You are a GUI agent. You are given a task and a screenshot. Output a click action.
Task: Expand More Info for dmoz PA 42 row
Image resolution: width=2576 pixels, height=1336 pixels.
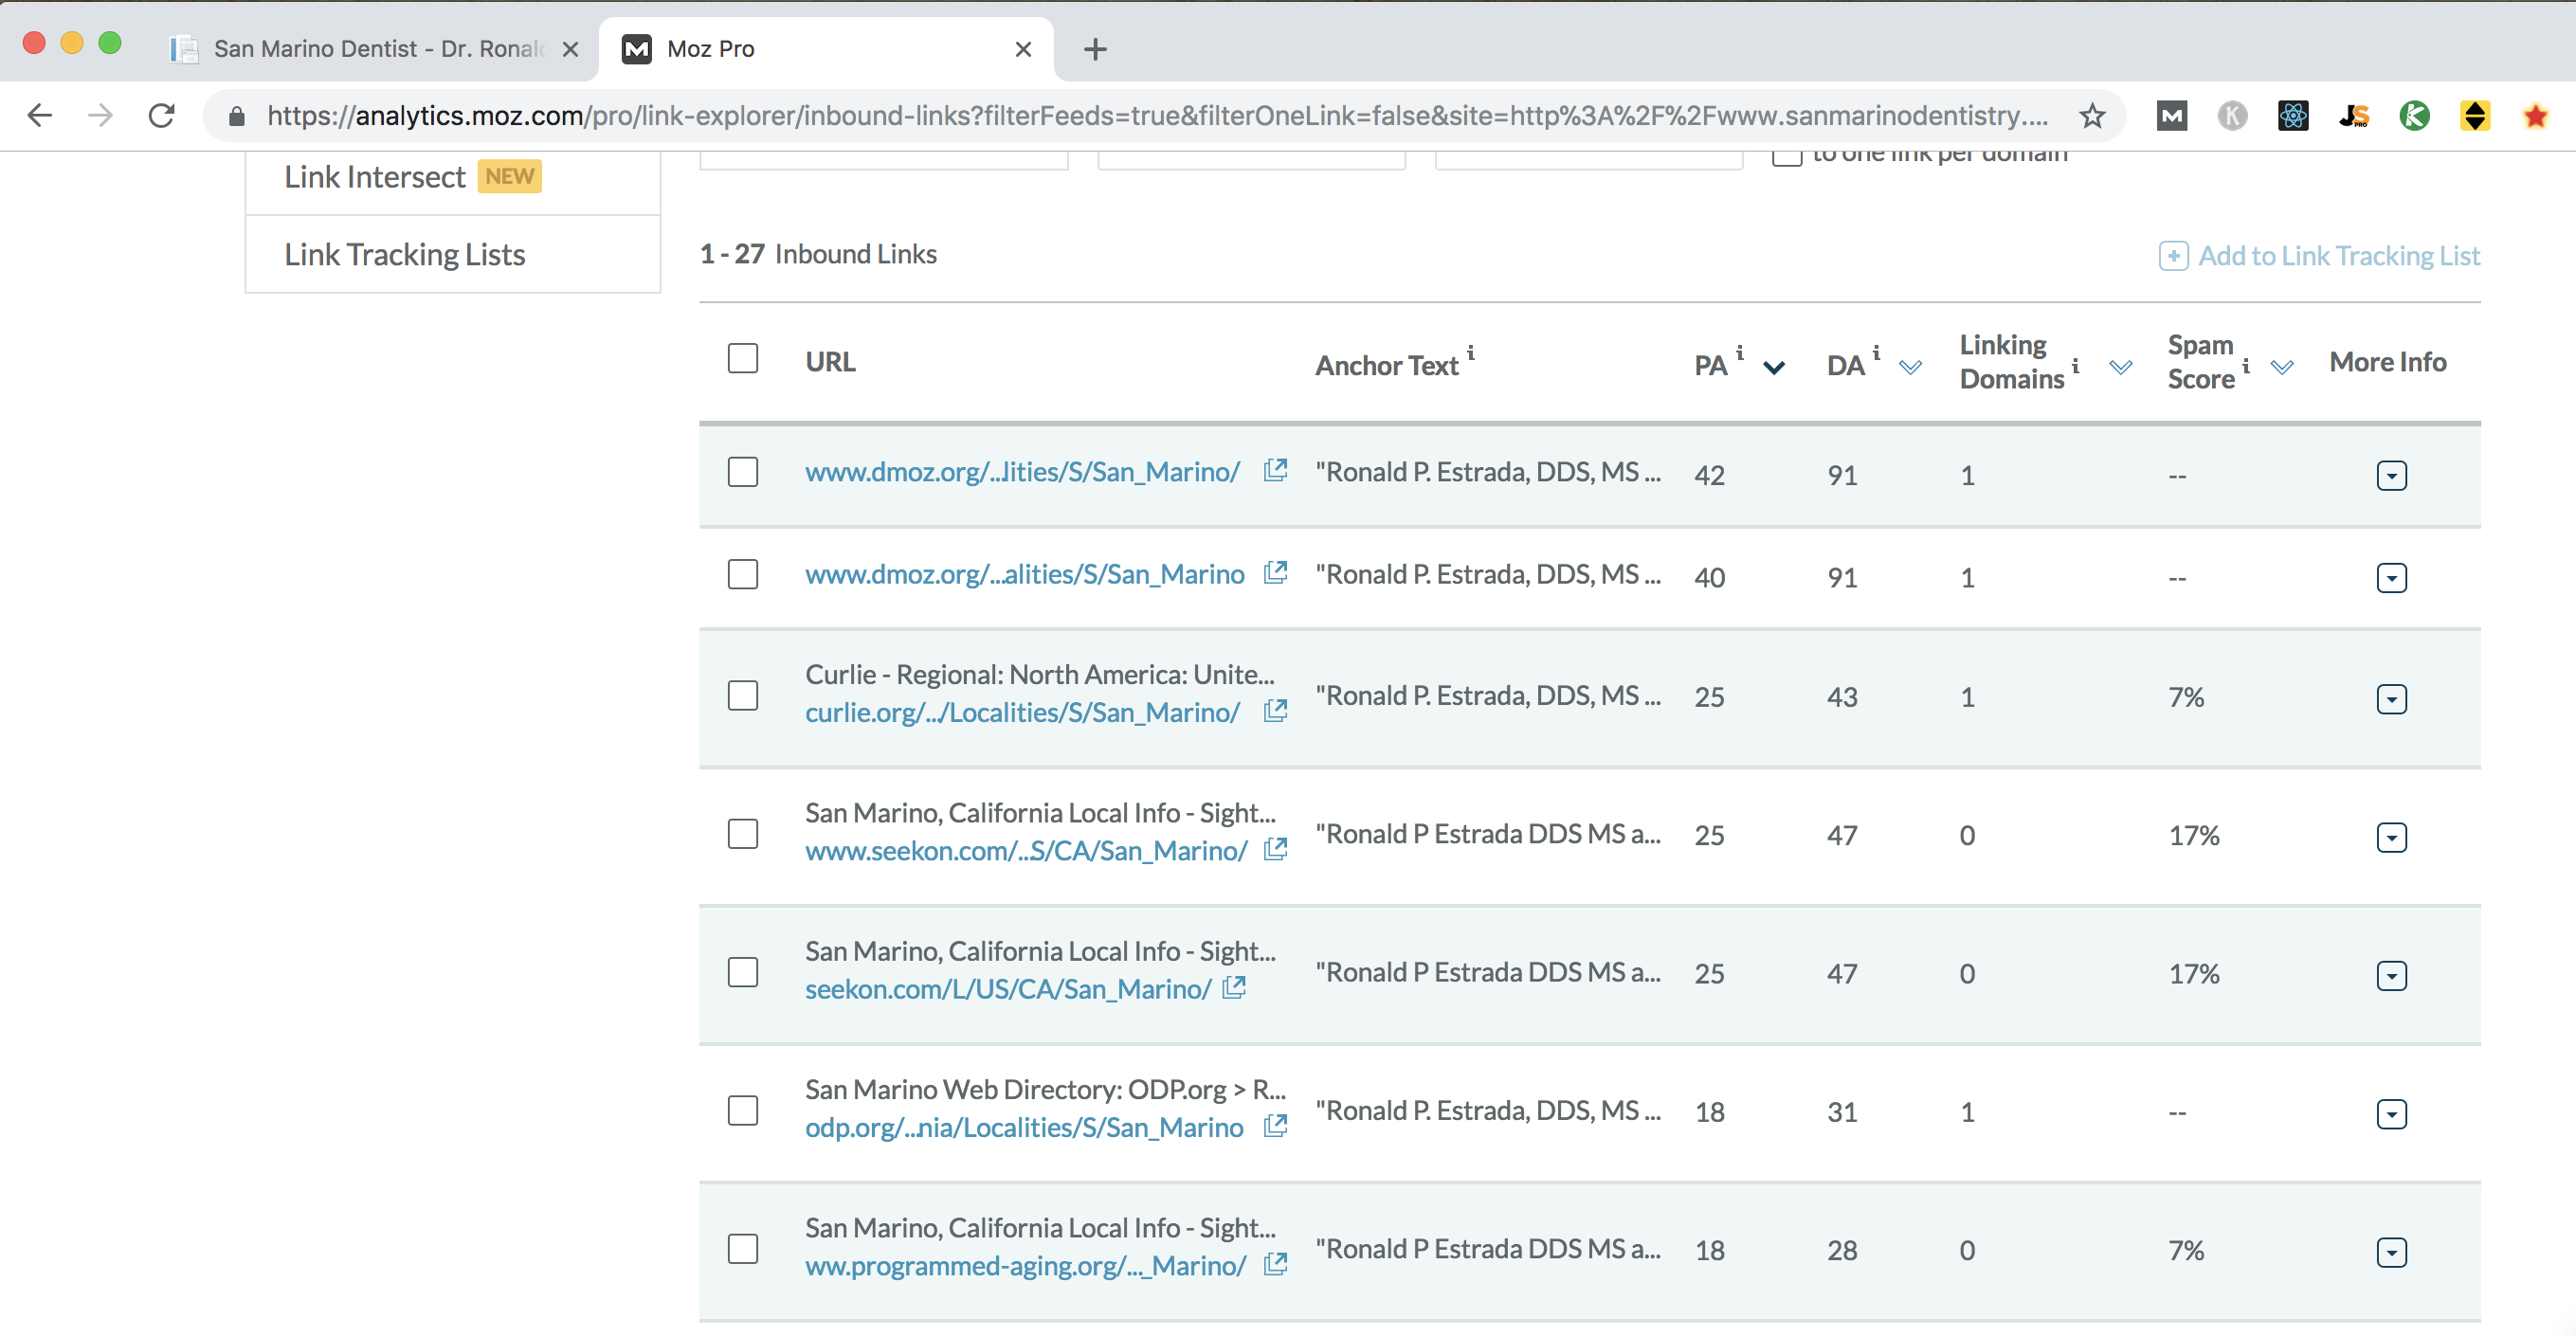pos(2391,475)
